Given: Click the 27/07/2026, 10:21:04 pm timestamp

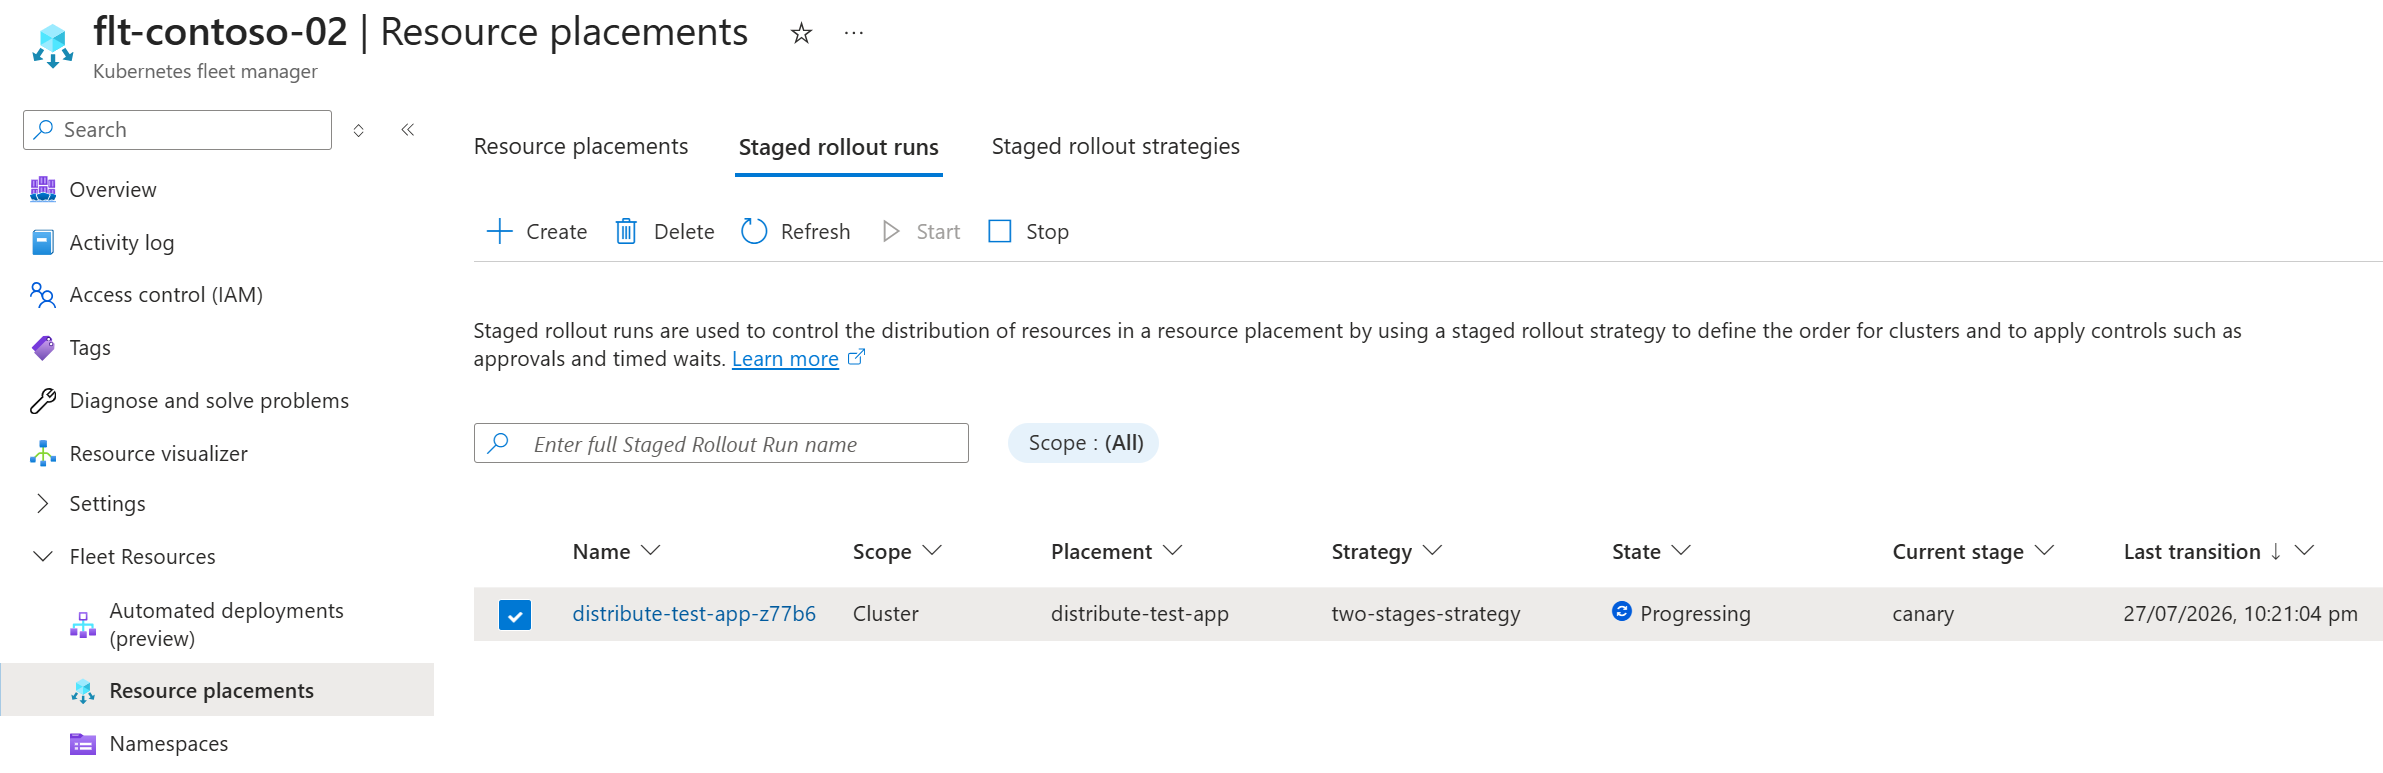Looking at the screenshot, I should [2240, 613].
